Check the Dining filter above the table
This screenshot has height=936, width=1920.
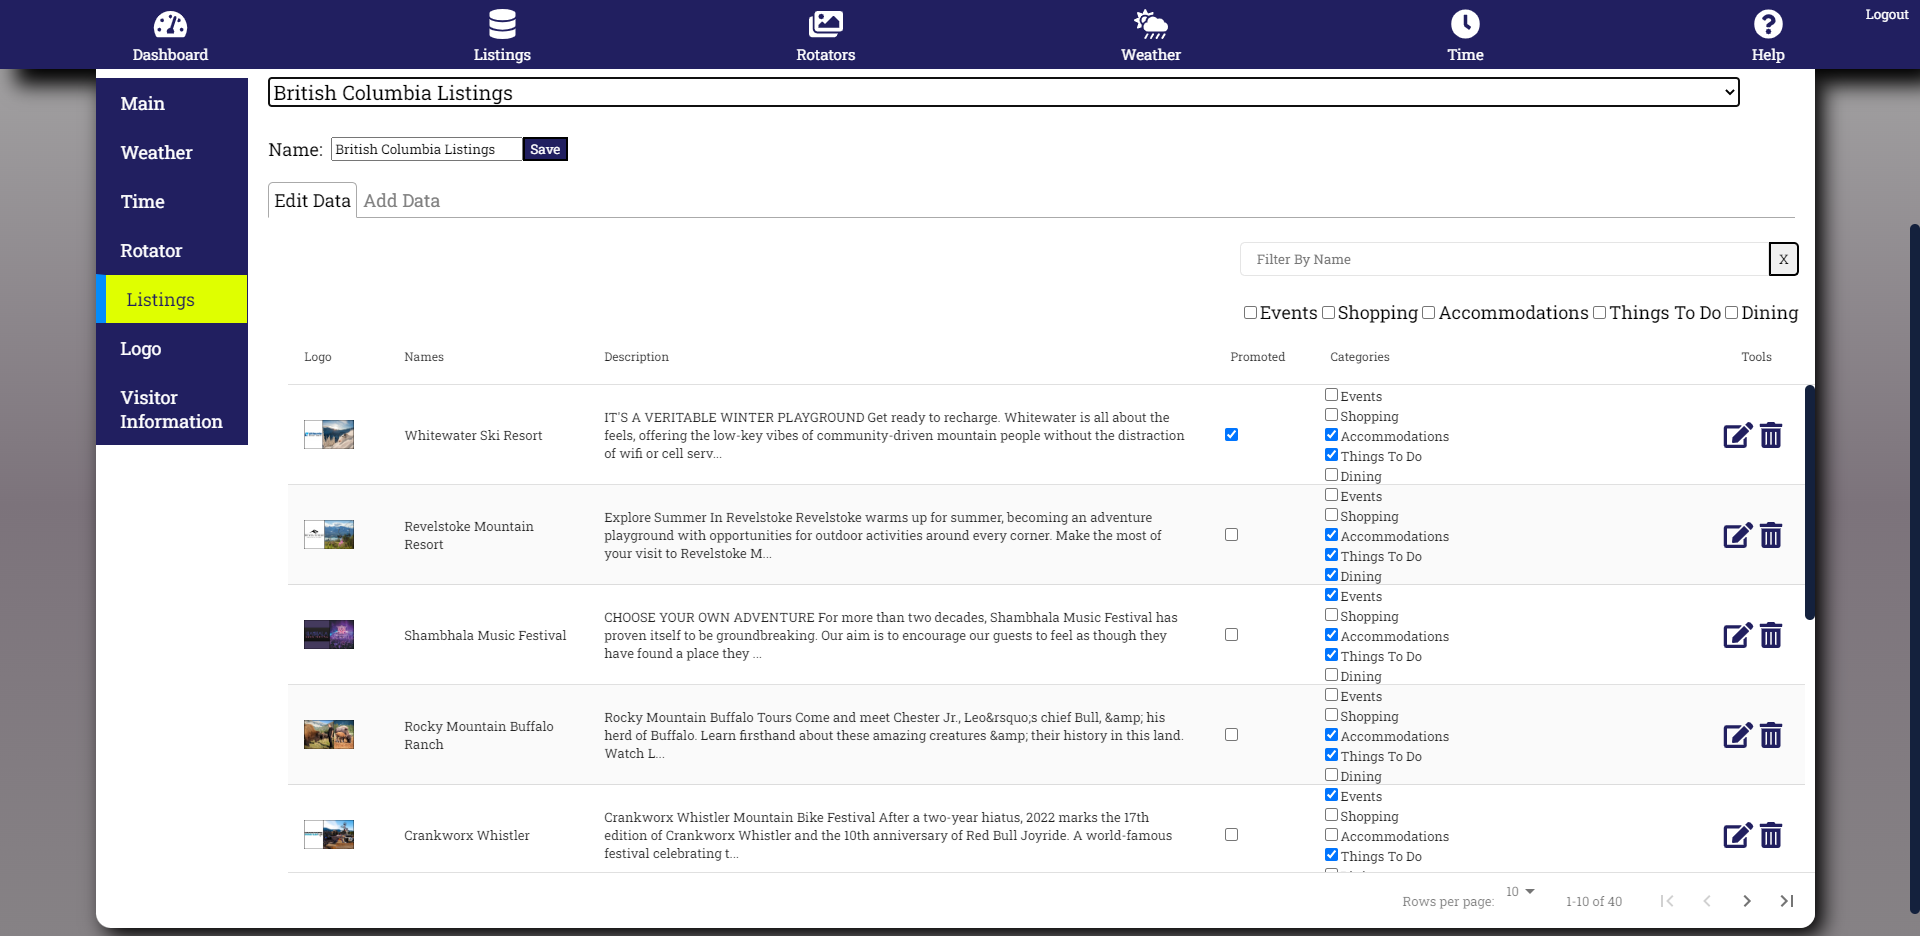1731,312
